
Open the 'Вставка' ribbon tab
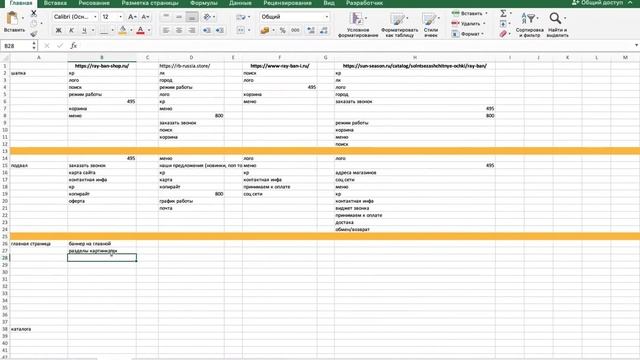tap(55, 3)
